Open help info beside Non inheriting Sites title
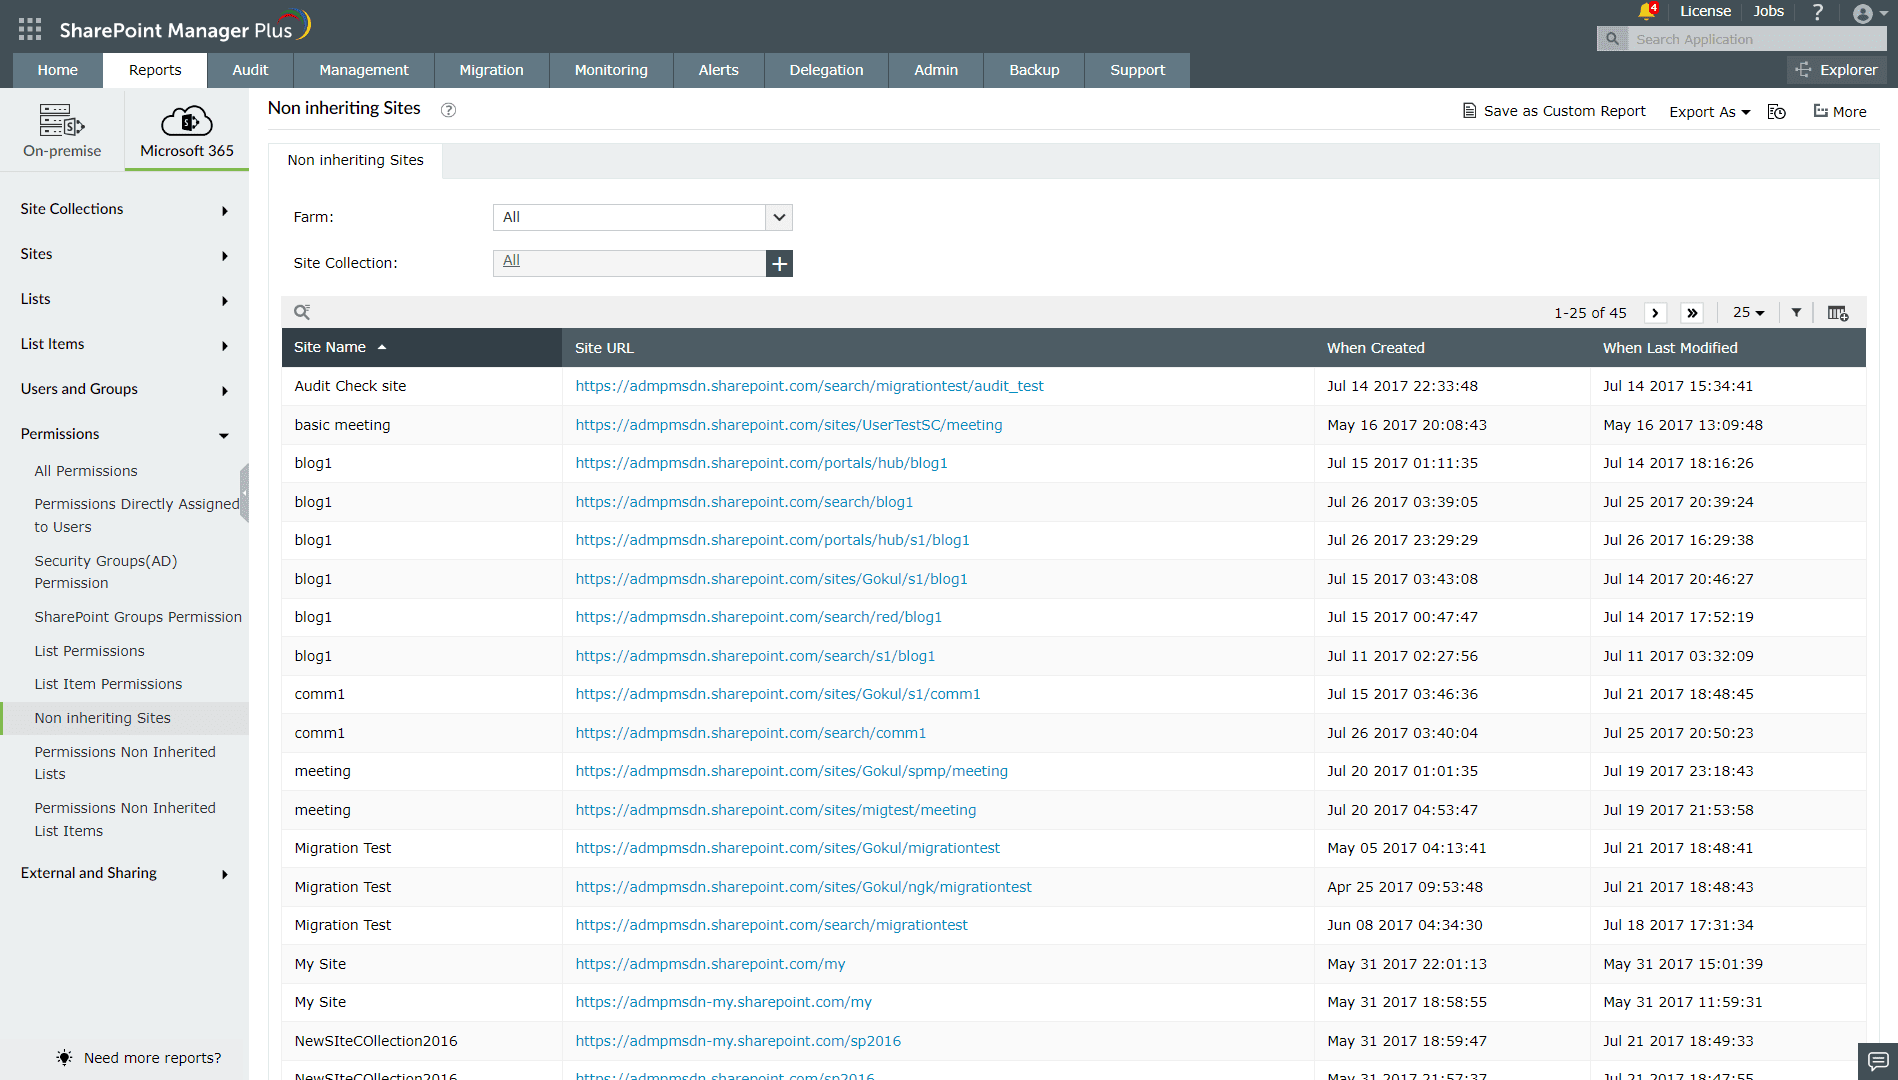The height and width of the screenshot is (1080, 1898). click(x=449, y=110)
